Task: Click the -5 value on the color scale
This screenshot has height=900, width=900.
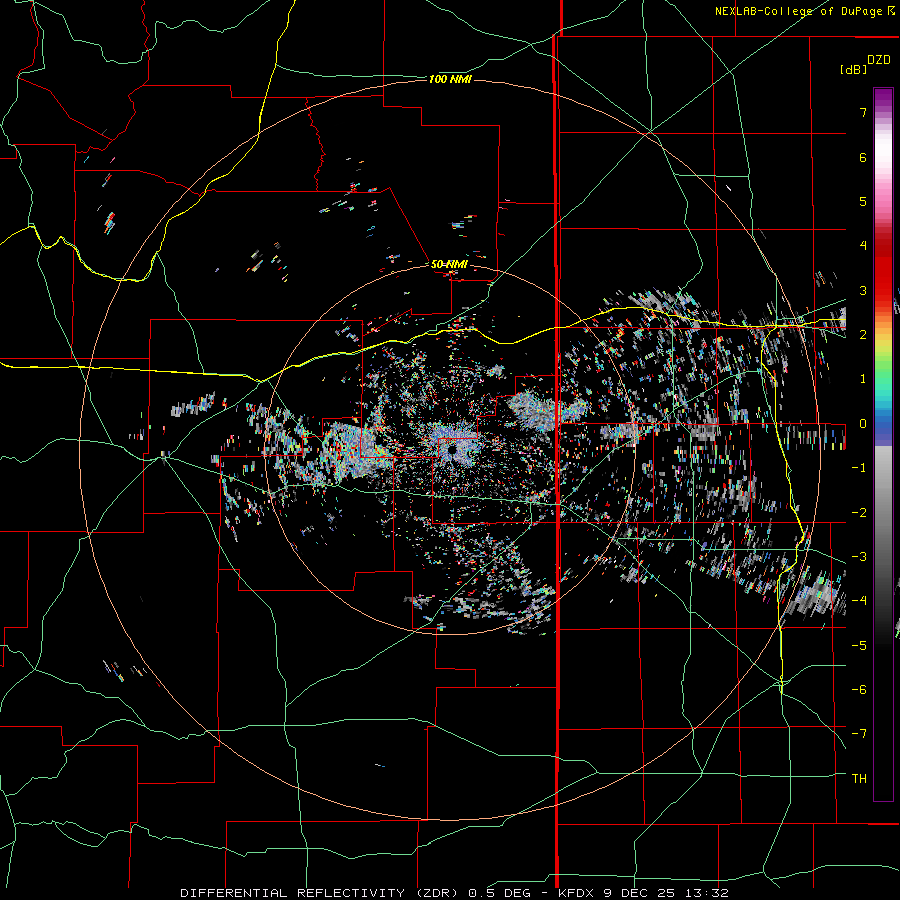Action: 859,646
